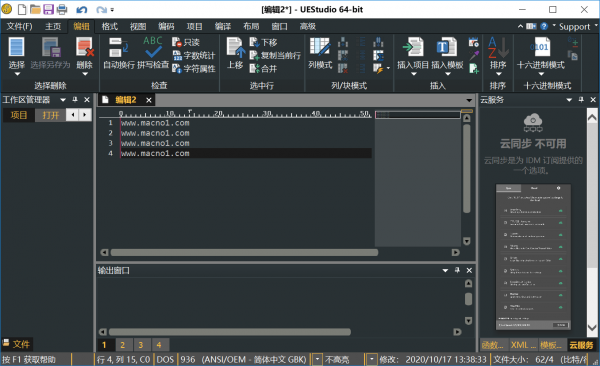600x366 pixels.
Task: Open the 文件 tab at workspace bottom
Action: click(x=17, y=344)
